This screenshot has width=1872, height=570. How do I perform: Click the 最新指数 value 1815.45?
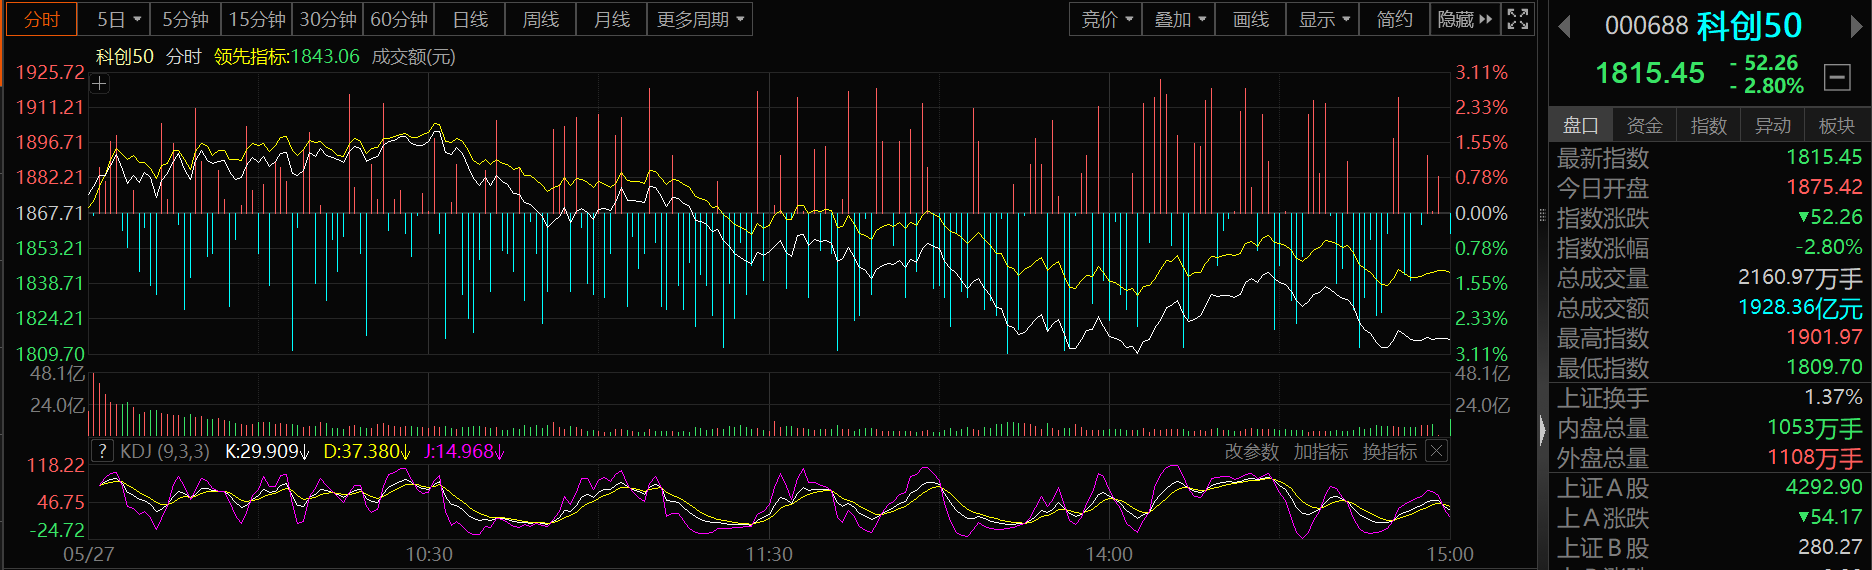point(1824,157)
